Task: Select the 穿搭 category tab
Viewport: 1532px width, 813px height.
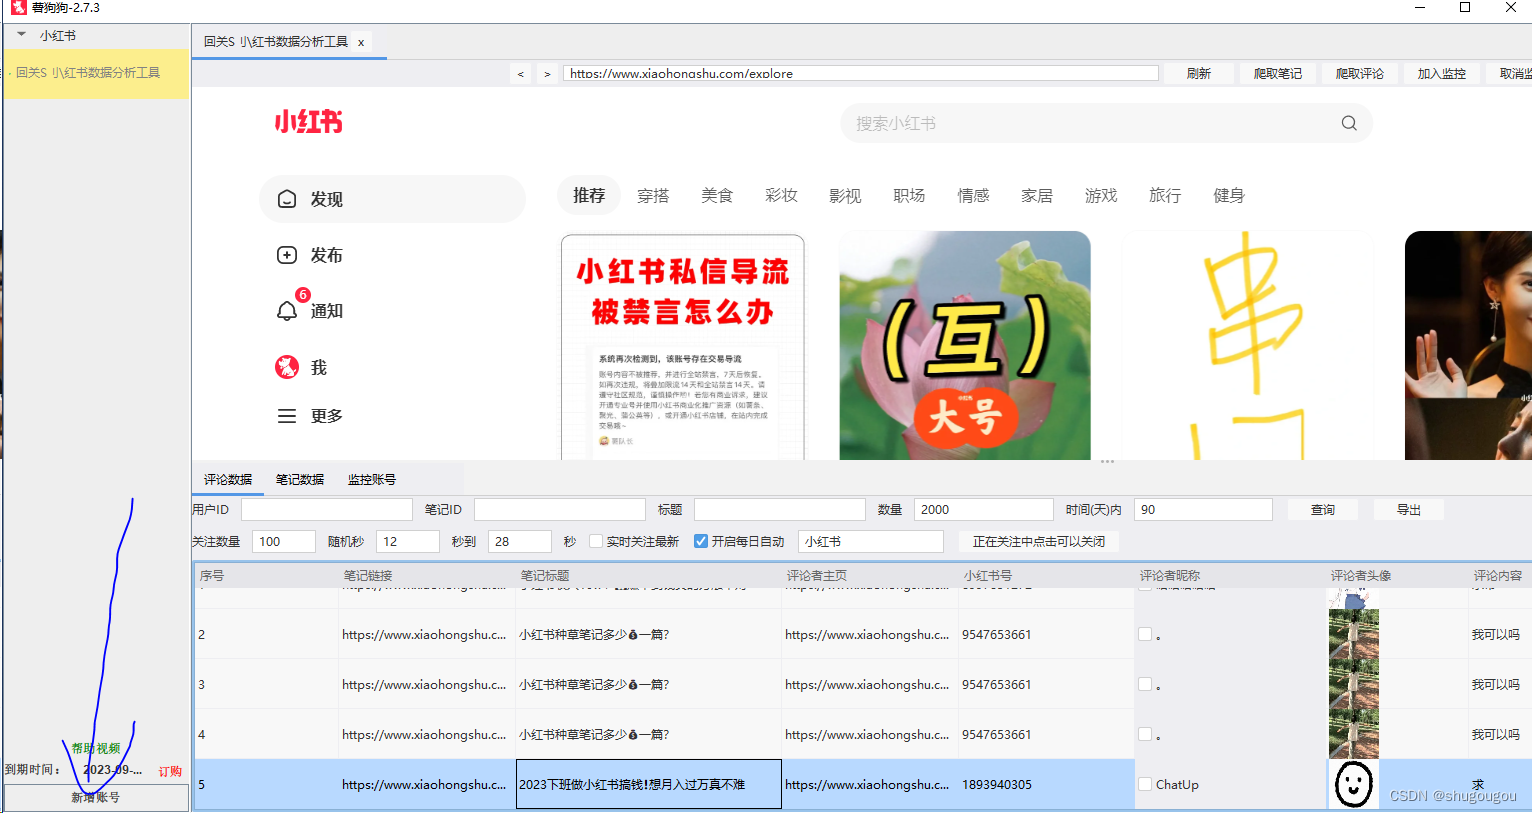Action: point(653,195)
